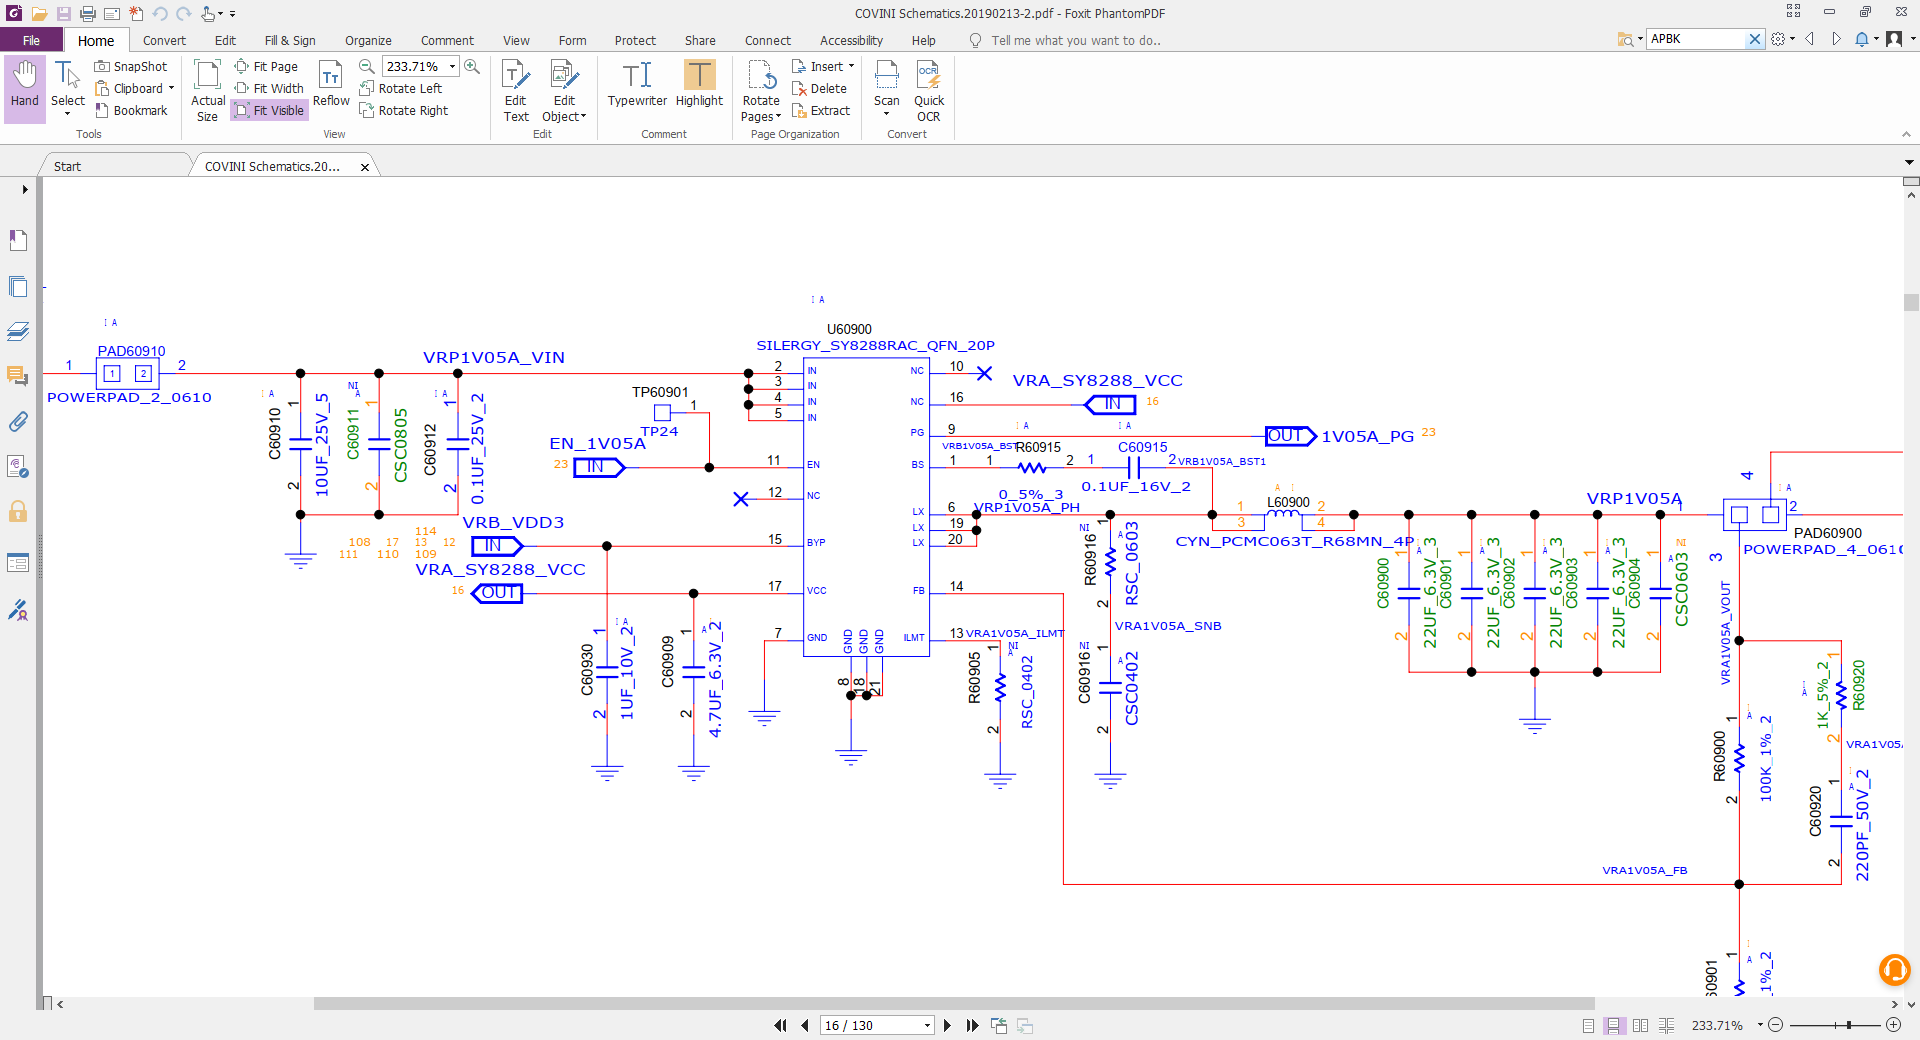Expand the Edit Object dropdown
1920x1040 pixels.
584,117
